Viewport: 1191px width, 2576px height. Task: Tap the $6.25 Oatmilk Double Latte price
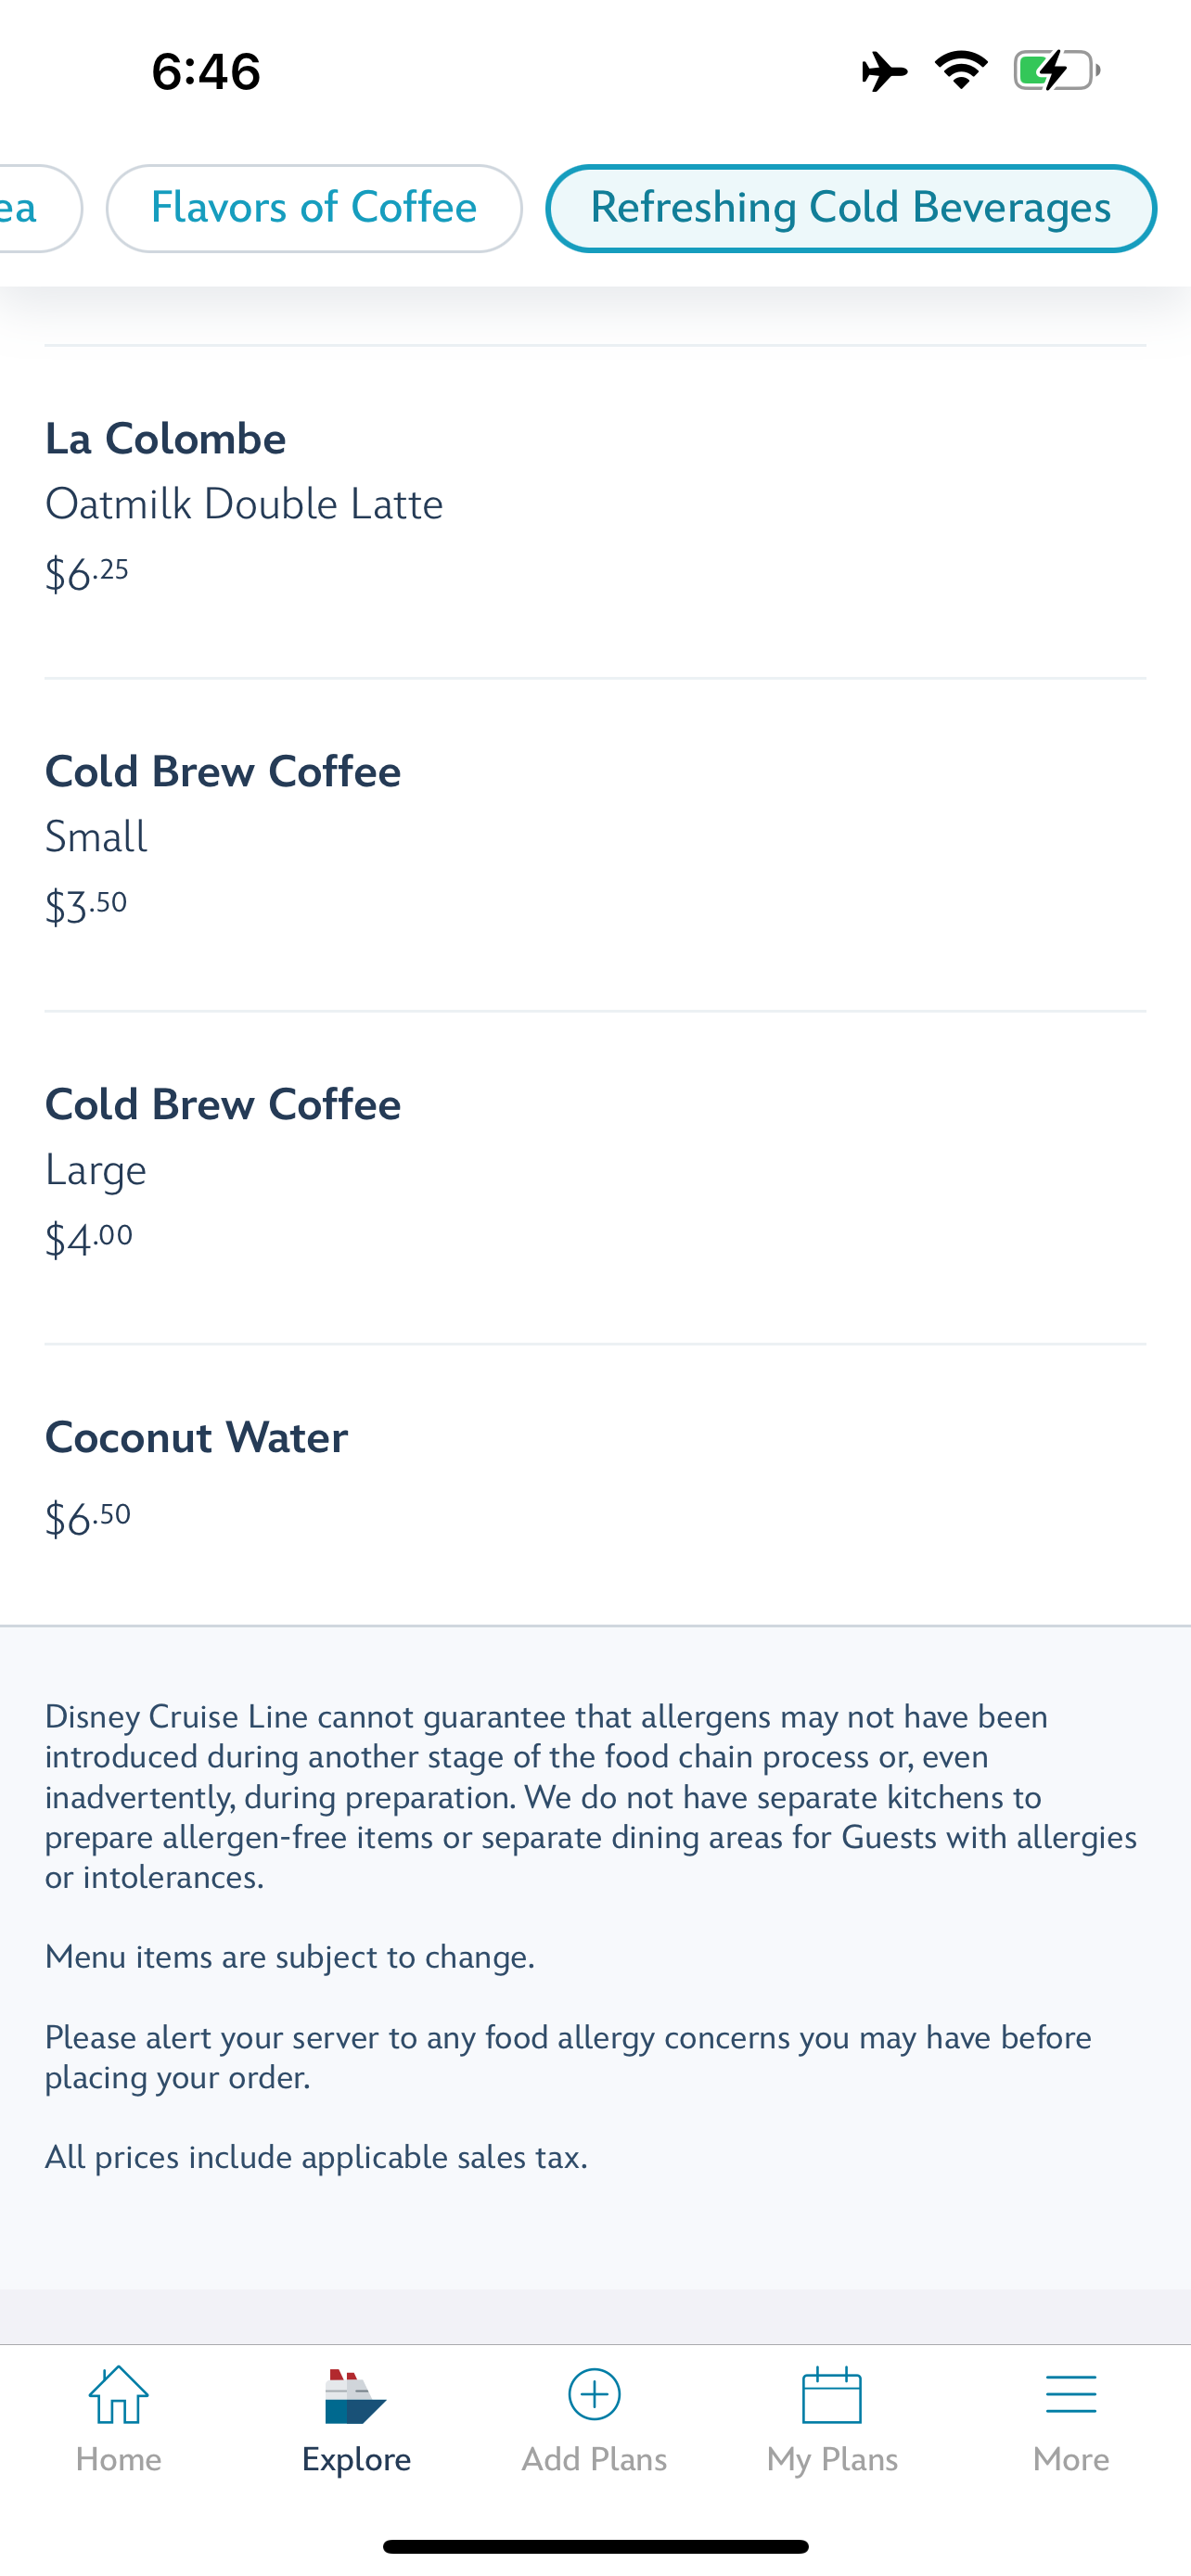point(87,574)
